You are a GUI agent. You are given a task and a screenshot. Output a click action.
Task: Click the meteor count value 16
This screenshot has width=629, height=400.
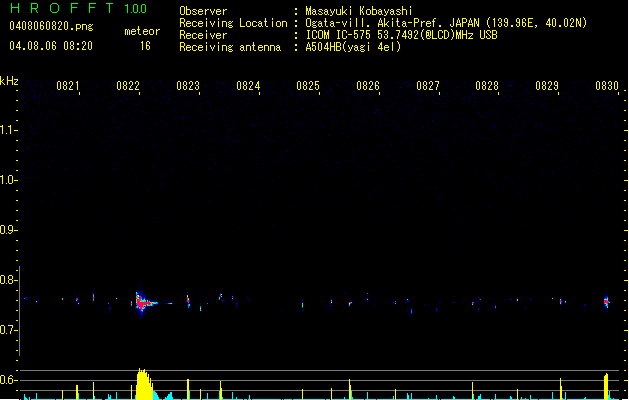point(145,46)
